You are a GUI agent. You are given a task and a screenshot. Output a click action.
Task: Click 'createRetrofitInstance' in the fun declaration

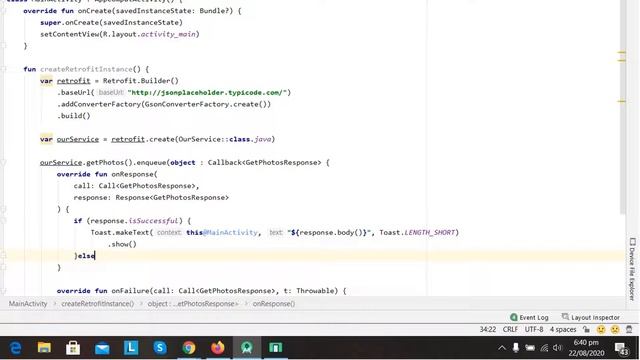click(x=86, y=69)
